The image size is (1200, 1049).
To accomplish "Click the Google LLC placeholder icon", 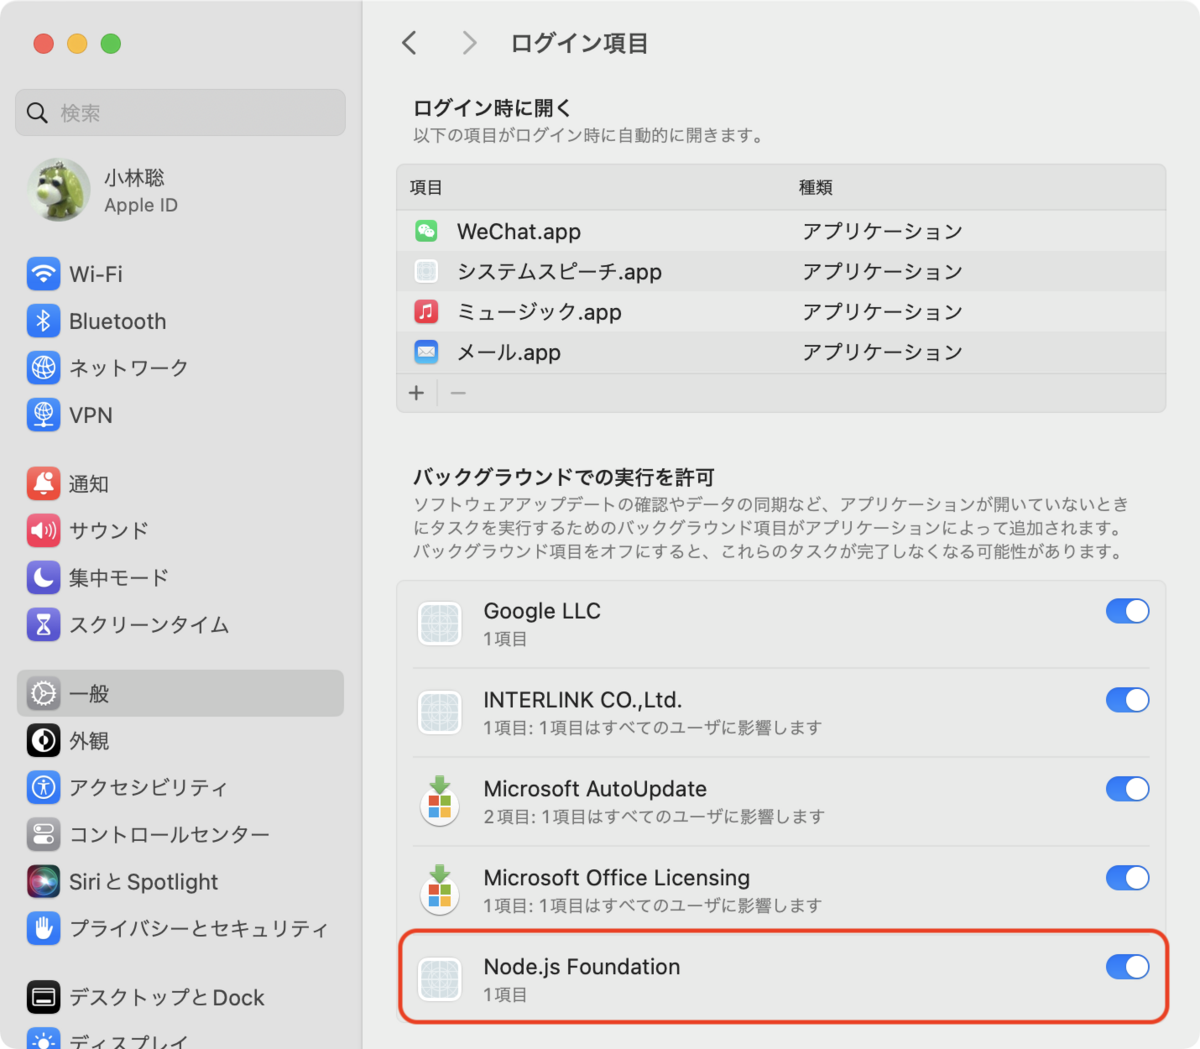I will pyautogui.click(x=440, y=624).
